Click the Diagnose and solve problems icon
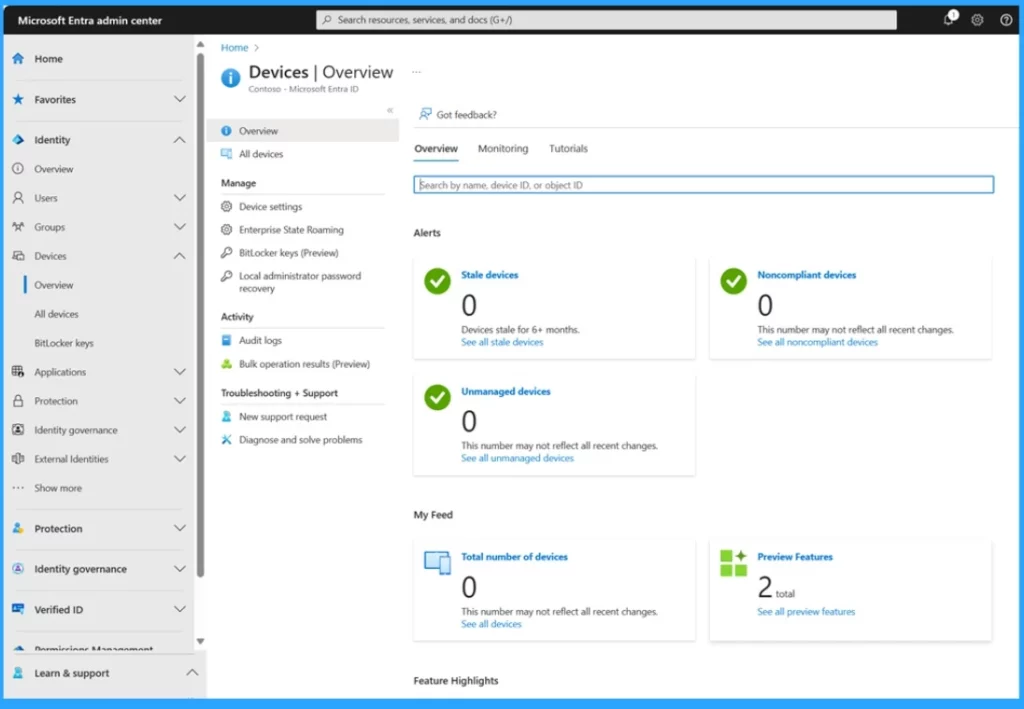The height and width of the screenshot is (709, 1024). pyautogui.click(x=226, y=439)
